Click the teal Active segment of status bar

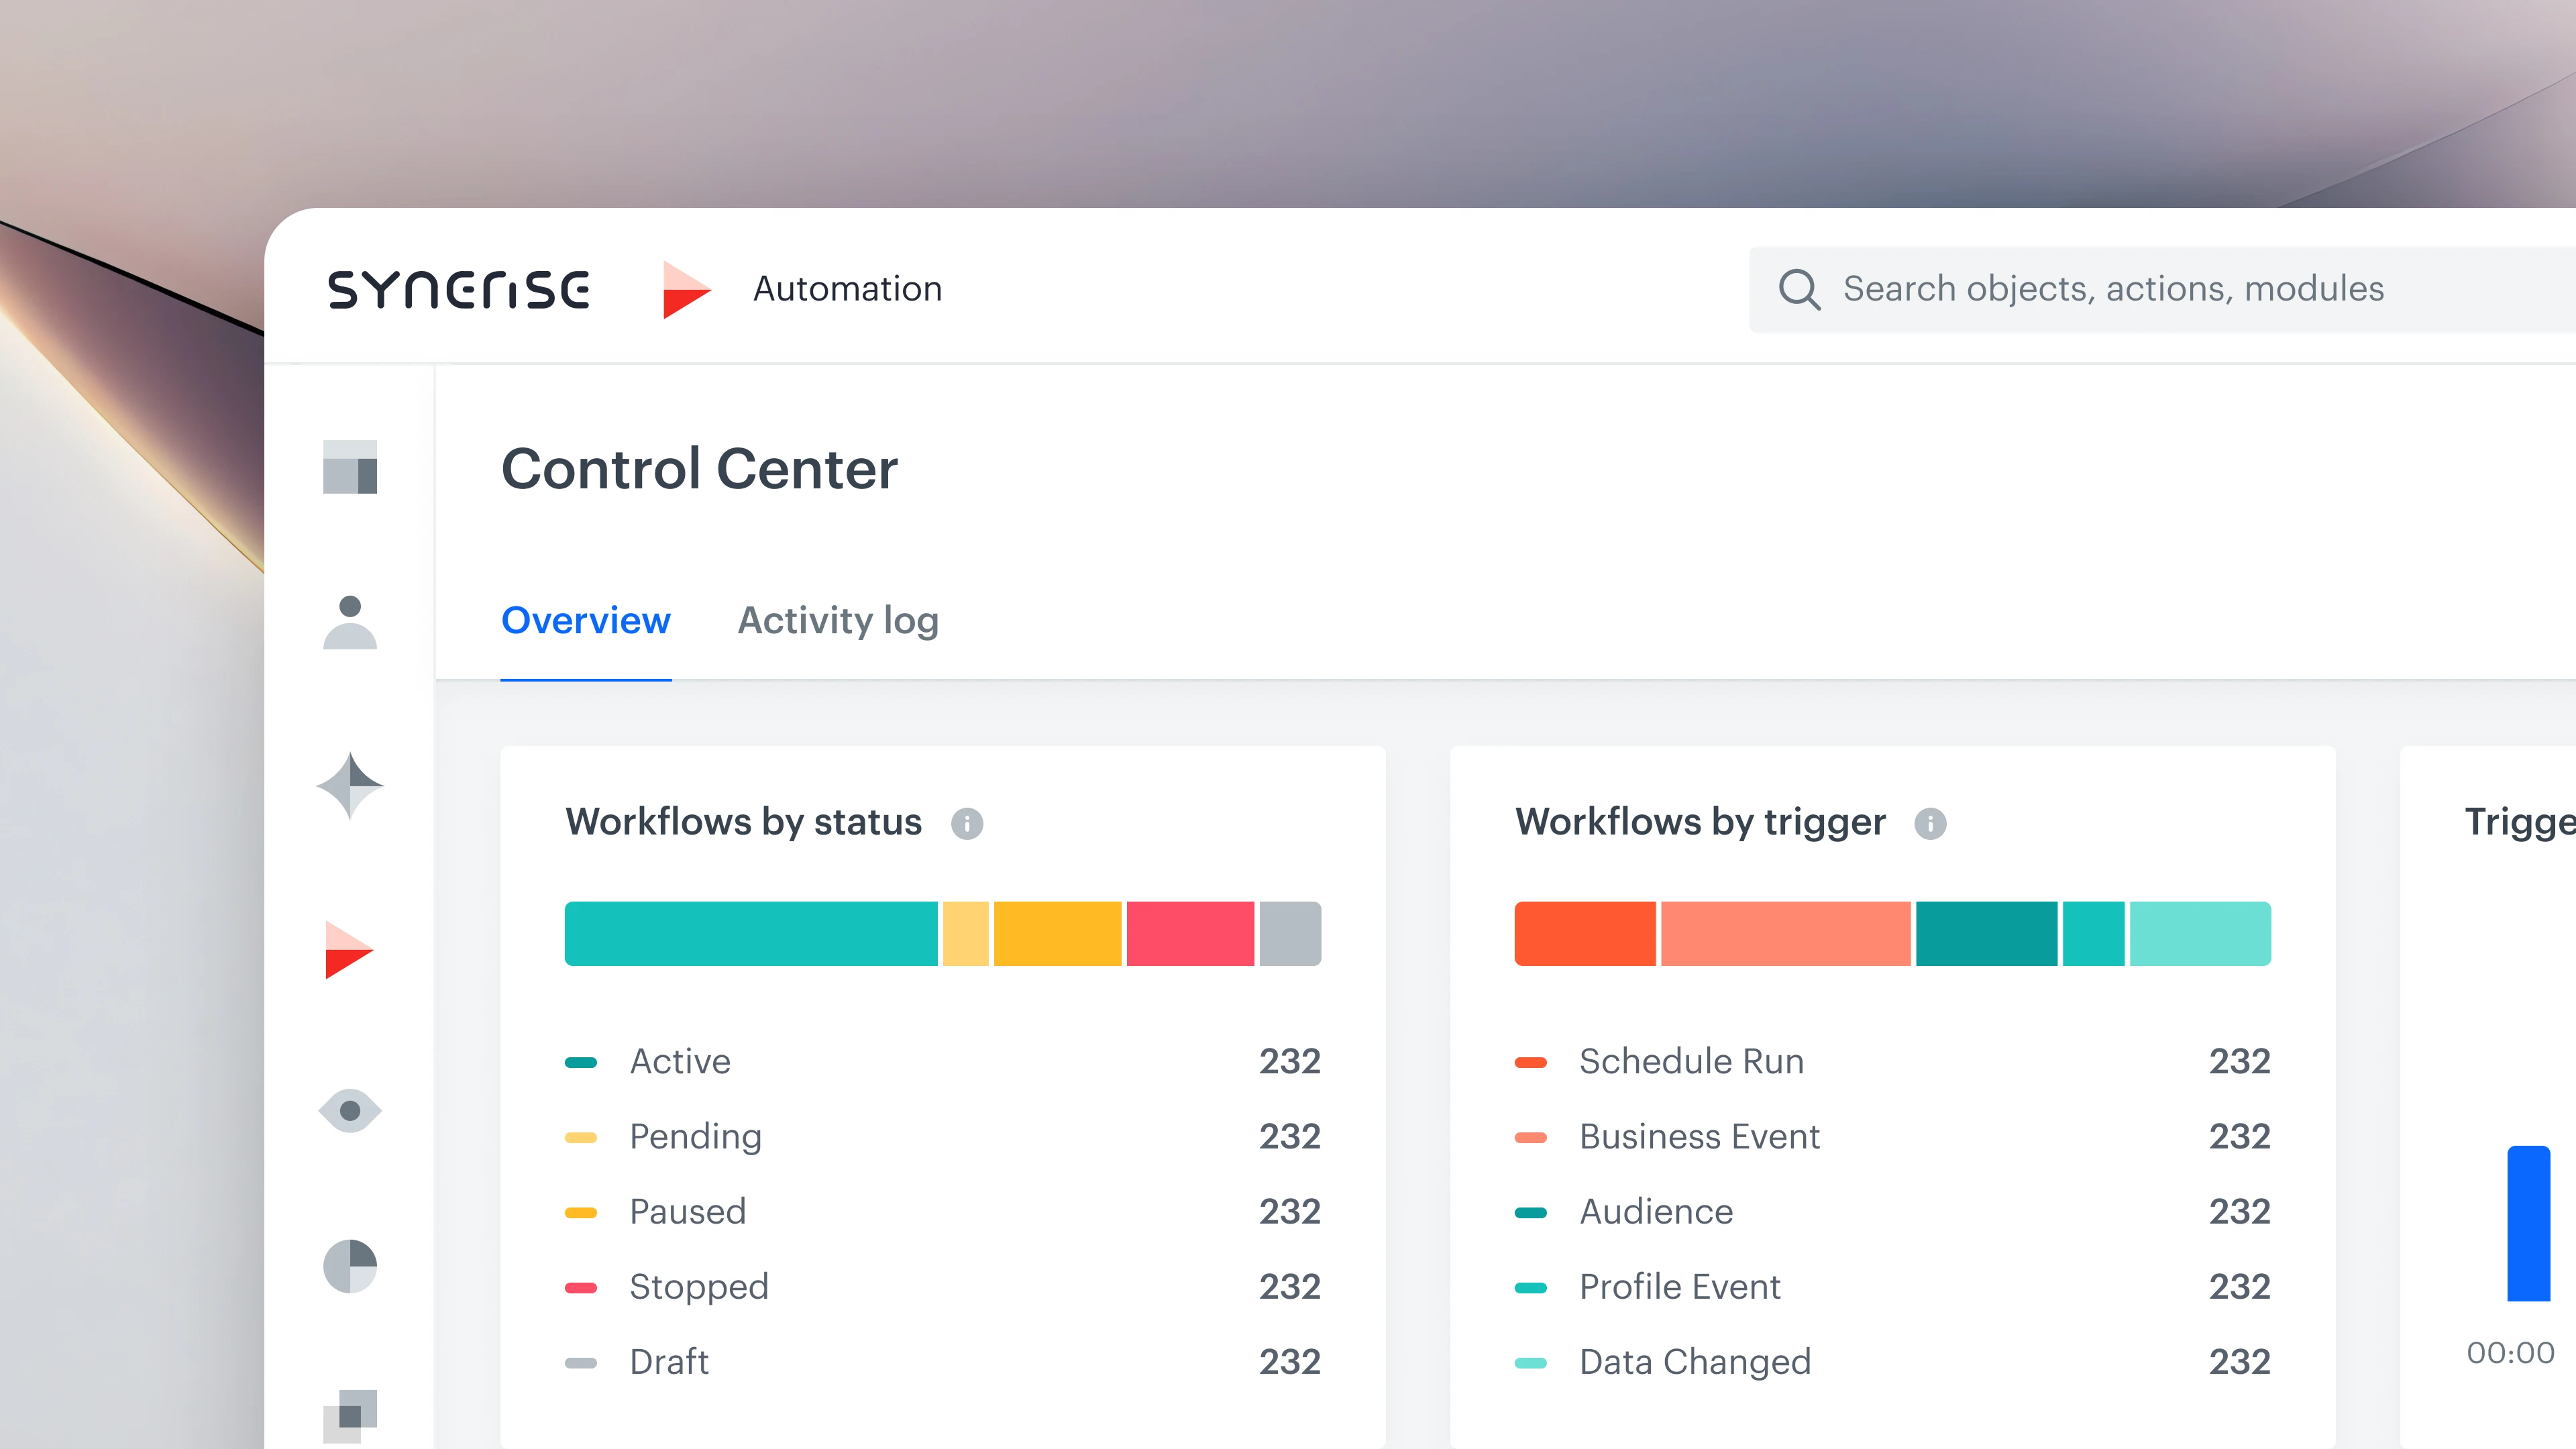[751, 934]
